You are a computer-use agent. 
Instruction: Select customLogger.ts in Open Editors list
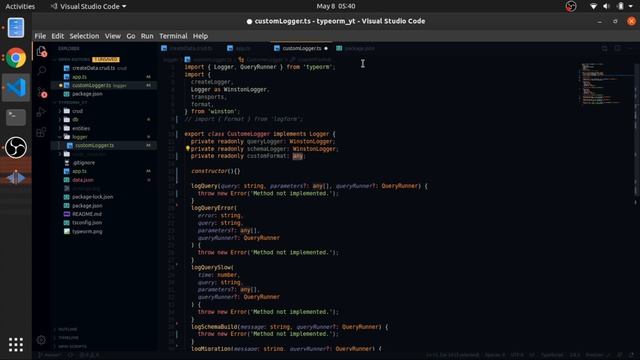91,85
